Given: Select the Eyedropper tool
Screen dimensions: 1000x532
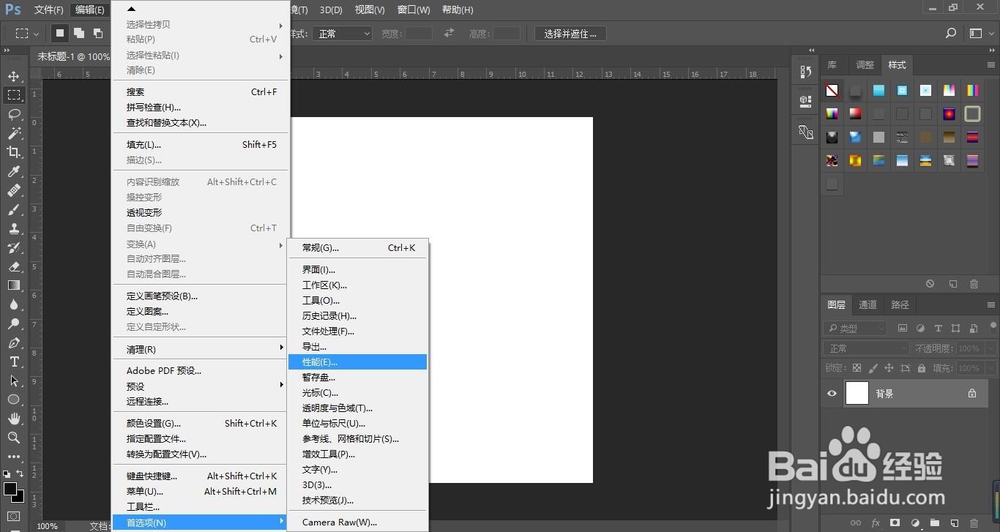Looking at the screenshot, I should tap(13, 171).
